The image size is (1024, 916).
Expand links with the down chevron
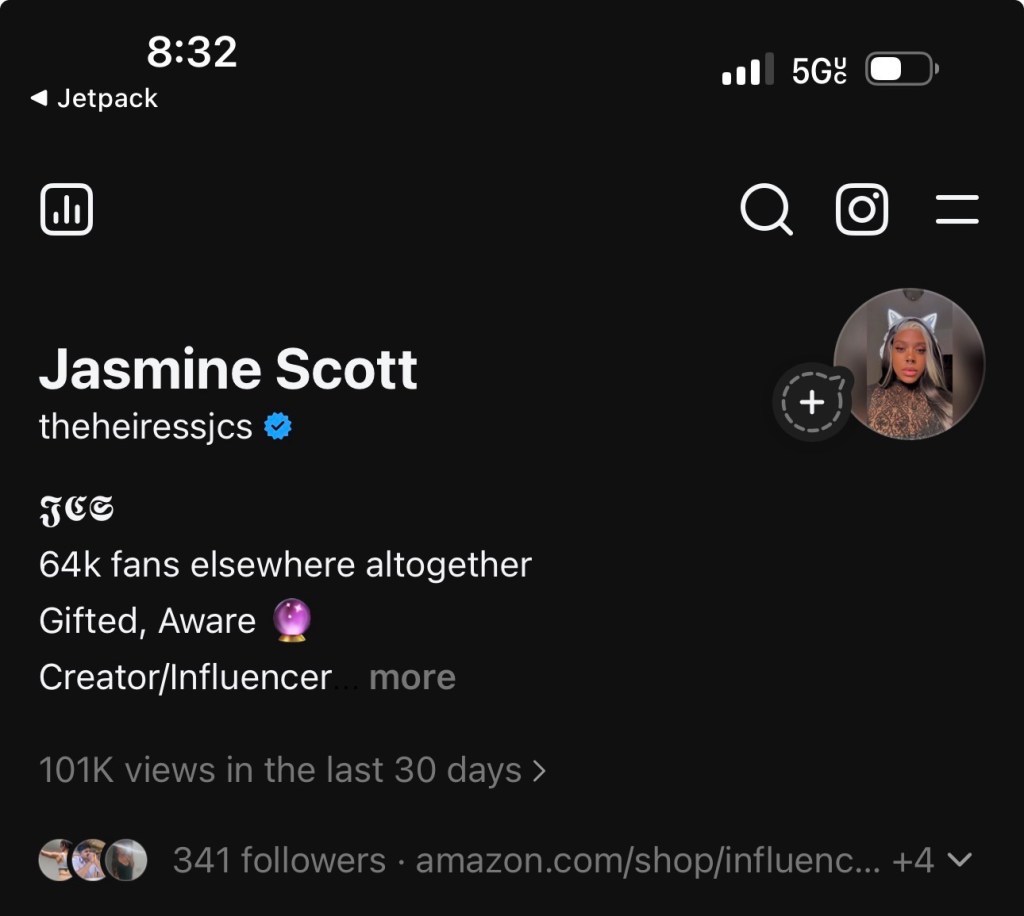pyautogui.click(x=959, y=860)
